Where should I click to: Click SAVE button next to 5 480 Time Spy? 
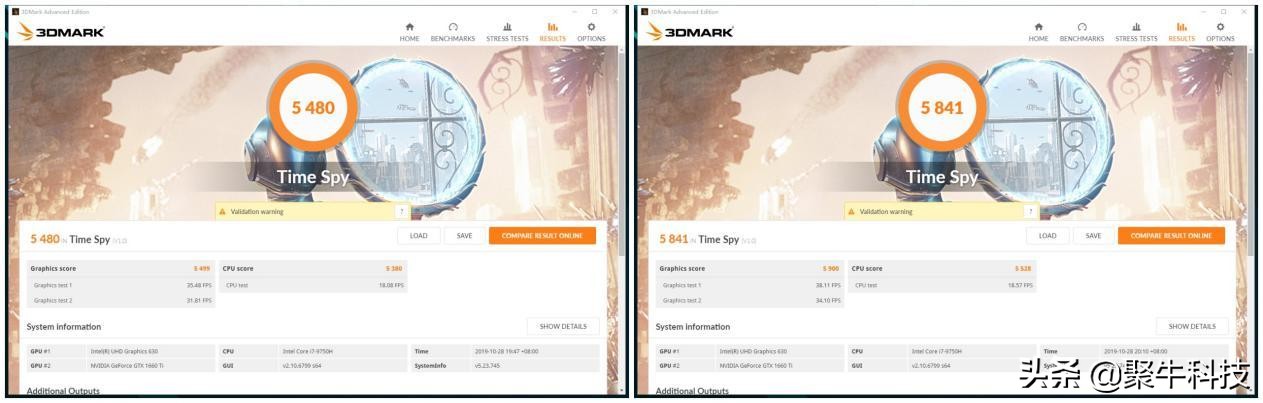coord(464,236)
